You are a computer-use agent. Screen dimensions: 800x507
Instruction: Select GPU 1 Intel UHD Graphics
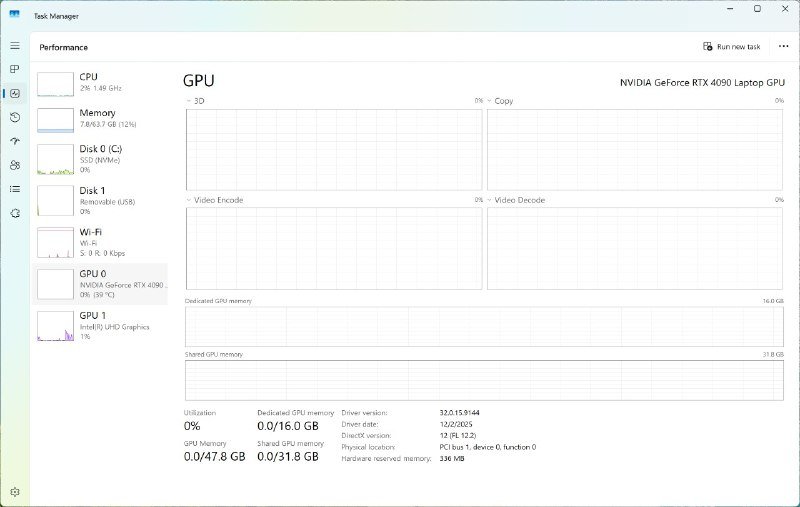point(102,325)
